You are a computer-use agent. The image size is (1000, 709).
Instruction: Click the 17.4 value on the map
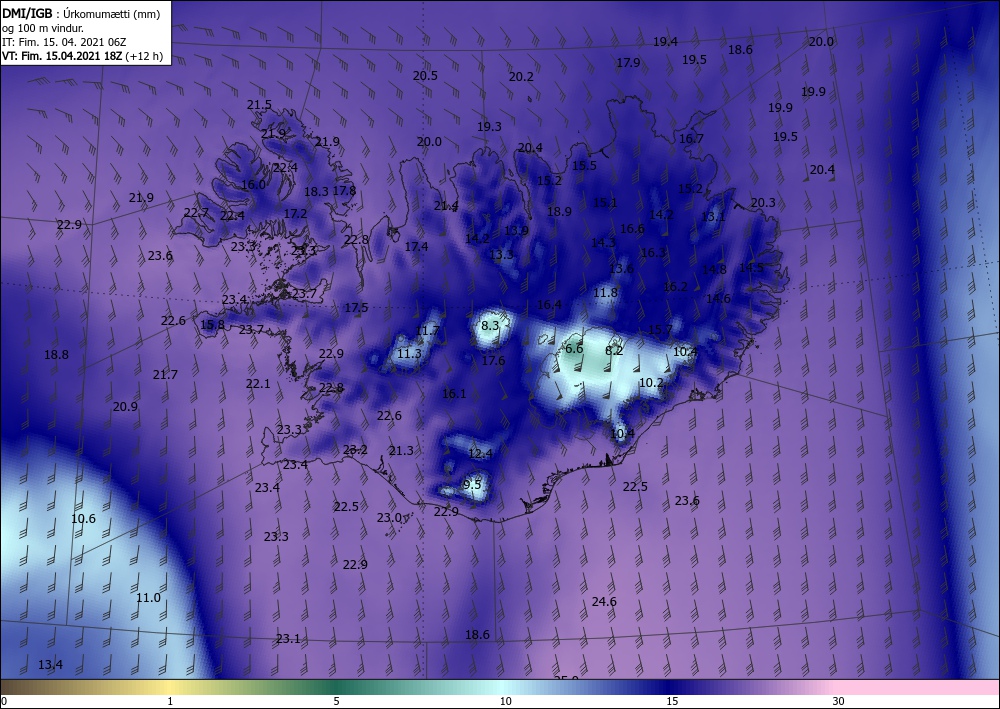click(416, 246)
